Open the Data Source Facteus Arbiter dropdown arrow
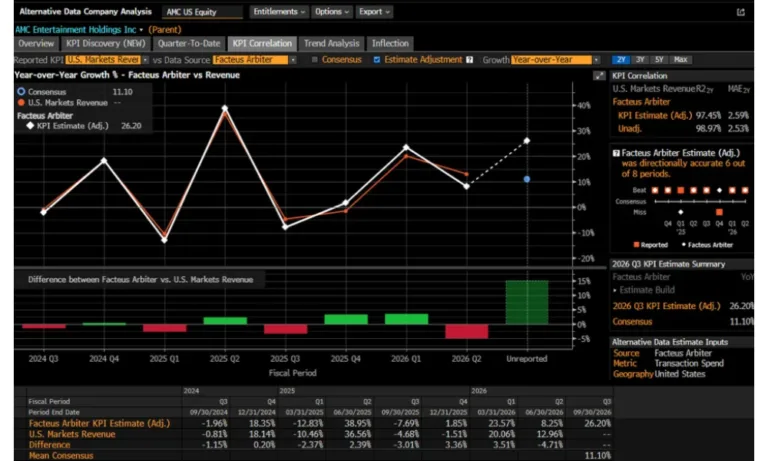Image resolution: width=768 pixels, height=461 pixels. tap(293, 60)
